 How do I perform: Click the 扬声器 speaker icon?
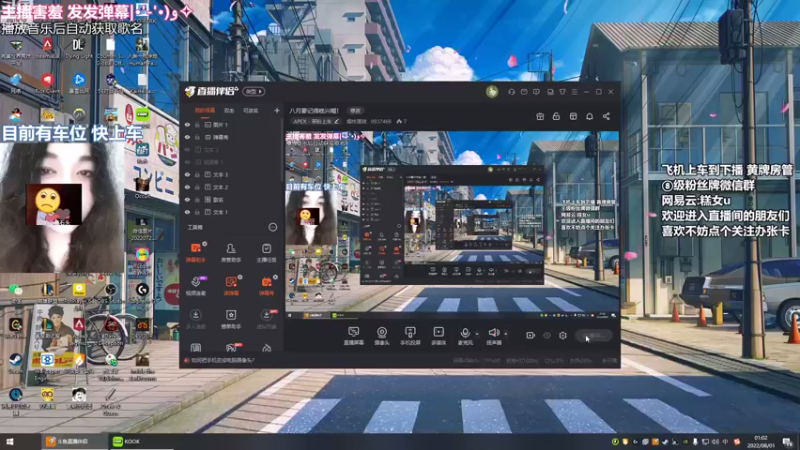[x=493, y=333]
